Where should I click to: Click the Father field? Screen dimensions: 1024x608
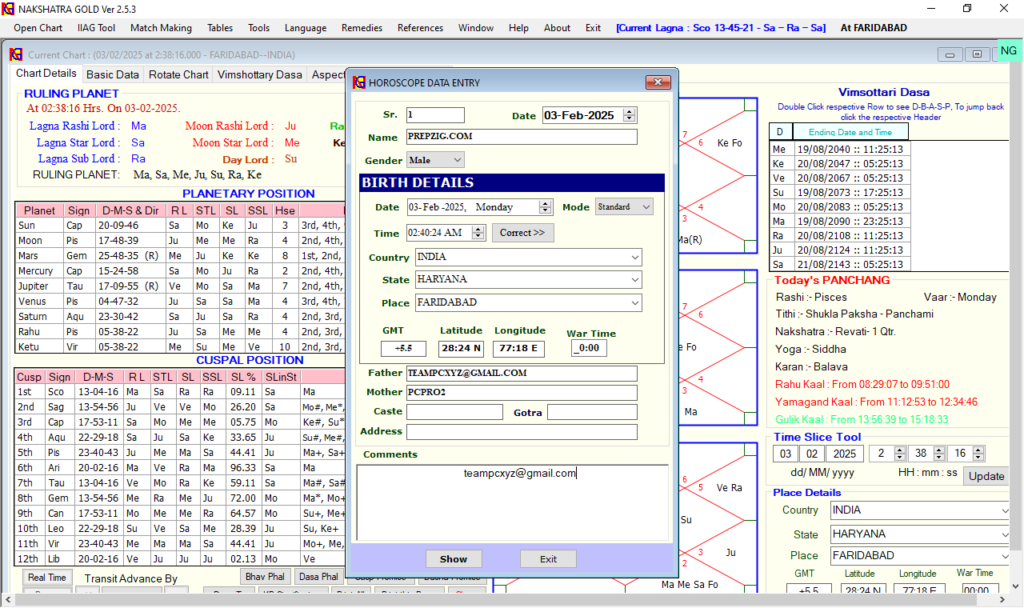tap(522, 373)
